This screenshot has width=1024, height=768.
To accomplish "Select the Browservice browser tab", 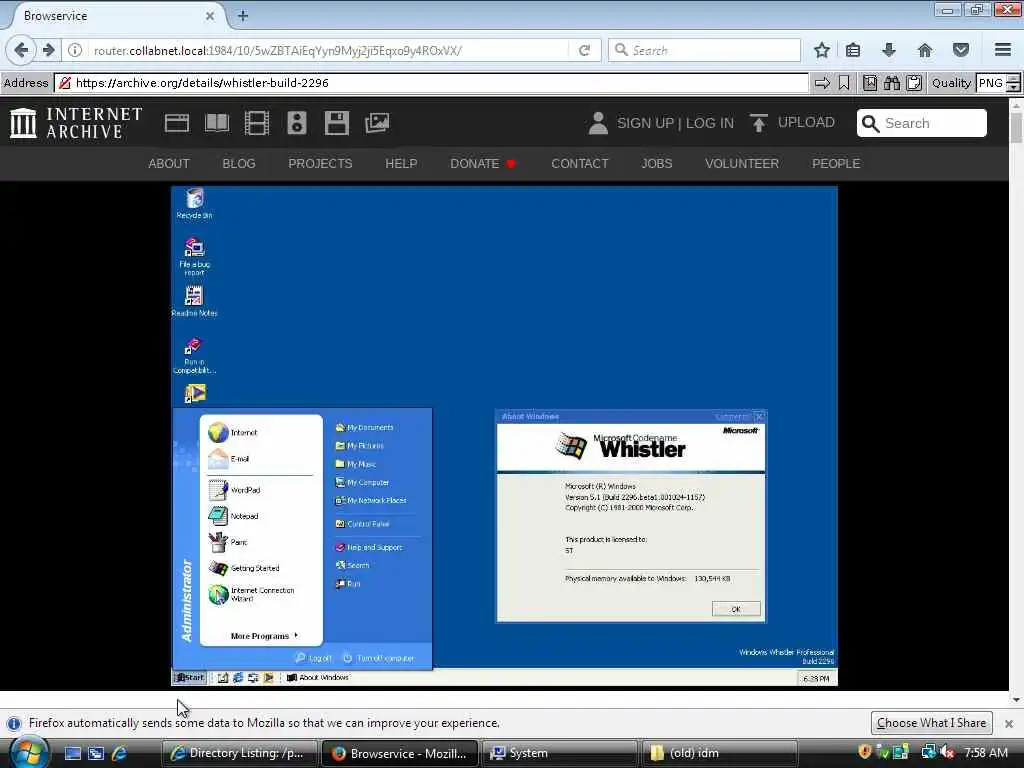I will click(x=118, y=16).
